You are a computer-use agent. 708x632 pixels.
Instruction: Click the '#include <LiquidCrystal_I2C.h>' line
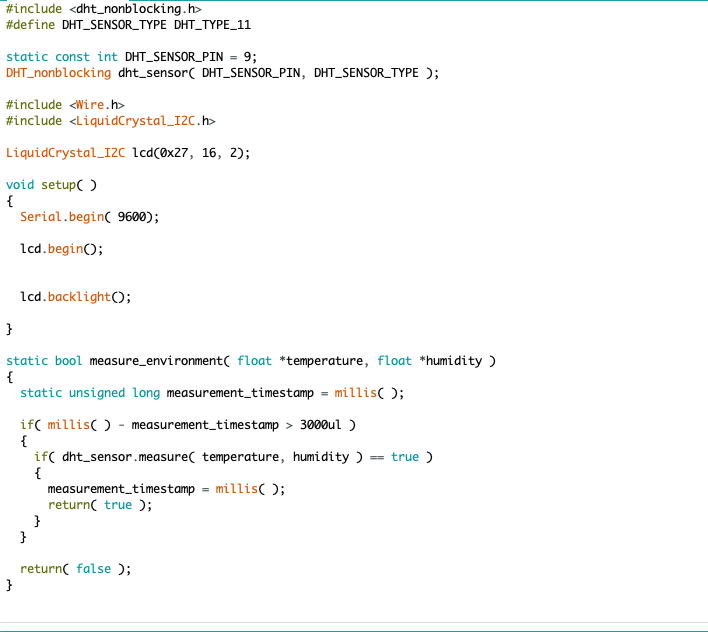tap(111, 121)
